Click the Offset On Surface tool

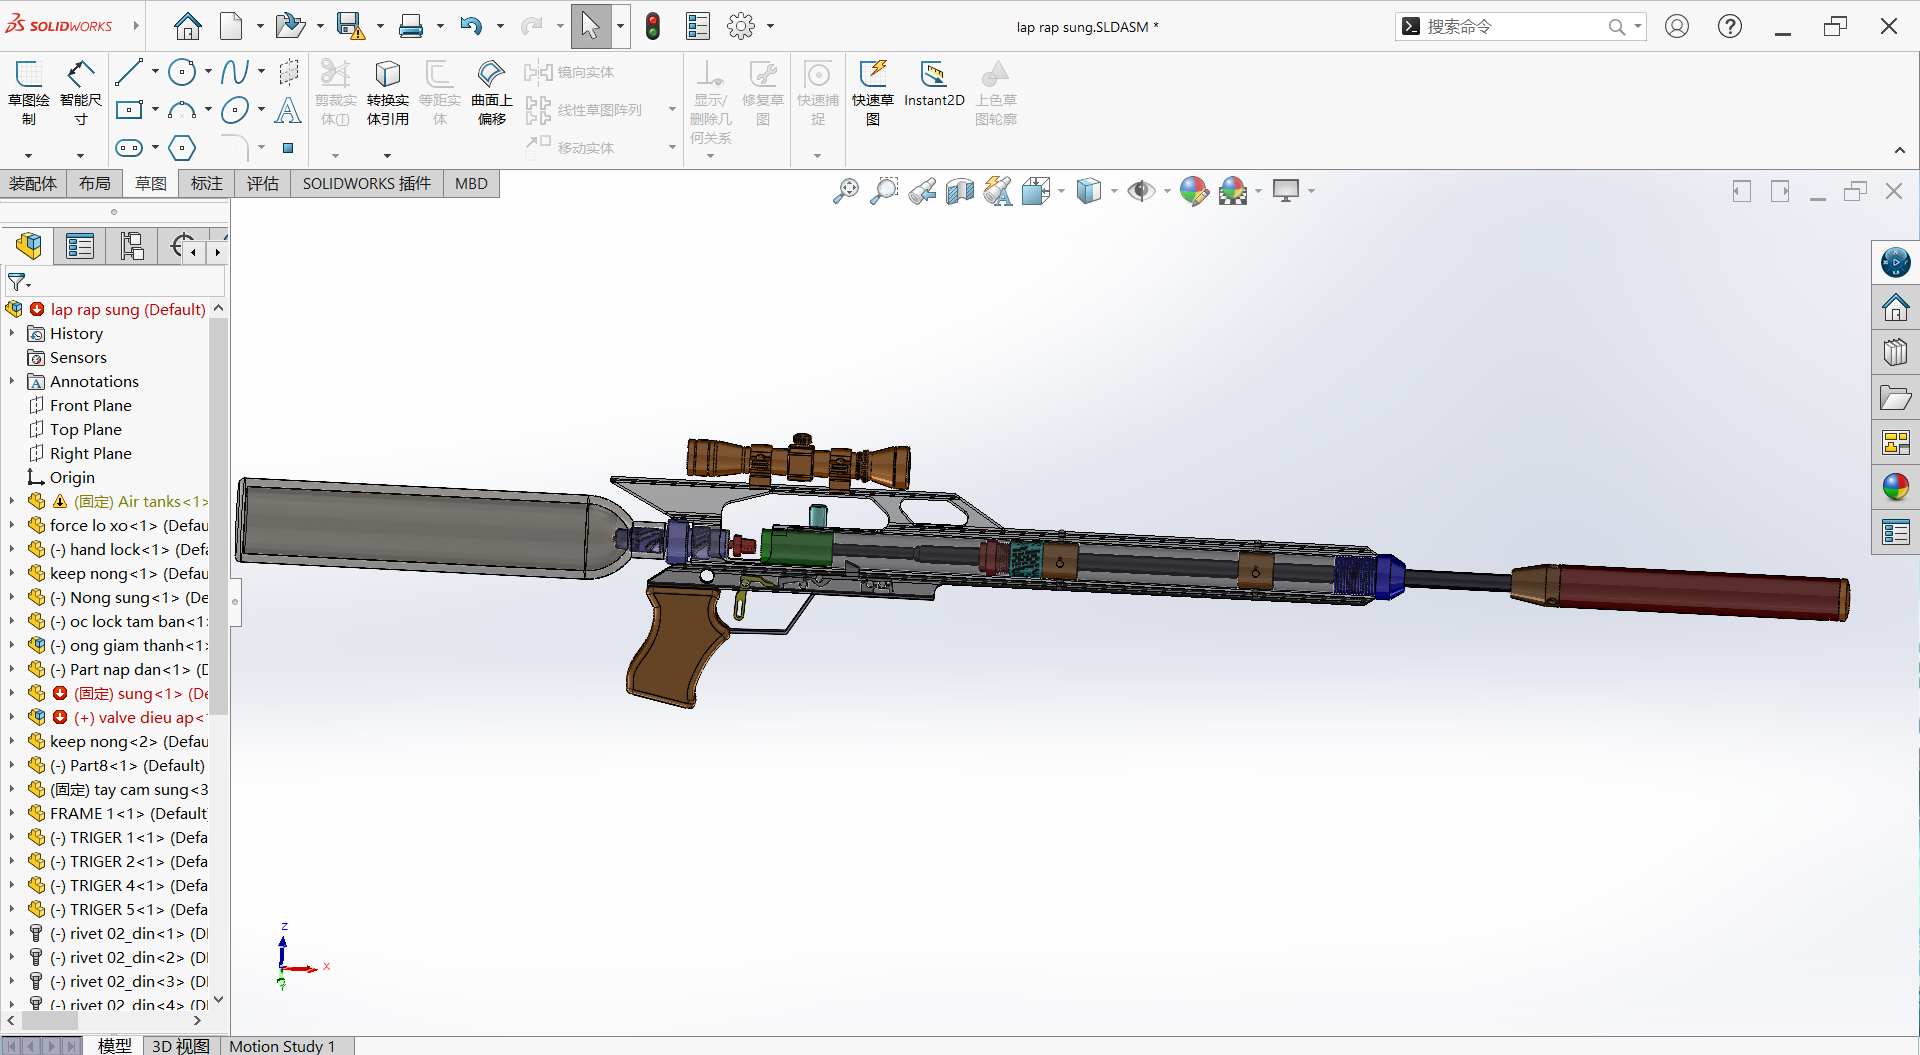coord(491,92)
